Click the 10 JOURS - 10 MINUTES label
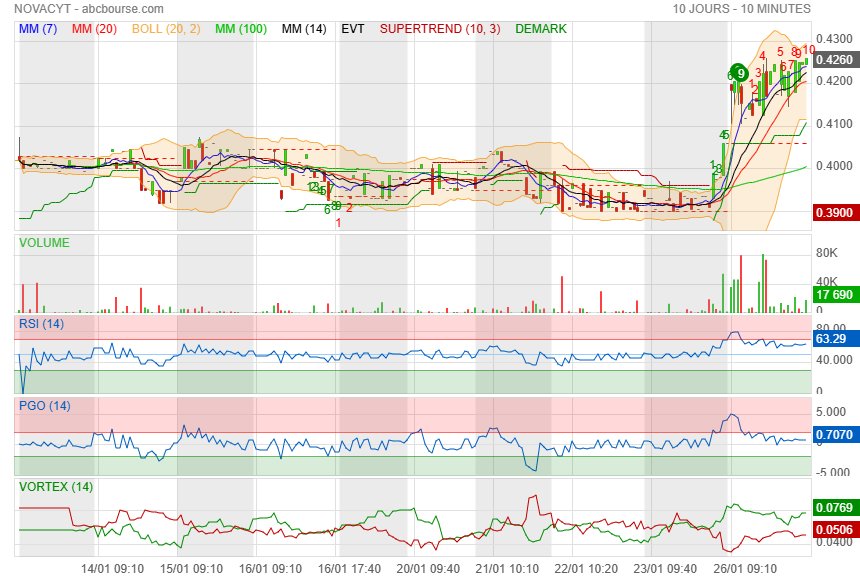 (x=741, y=8)
